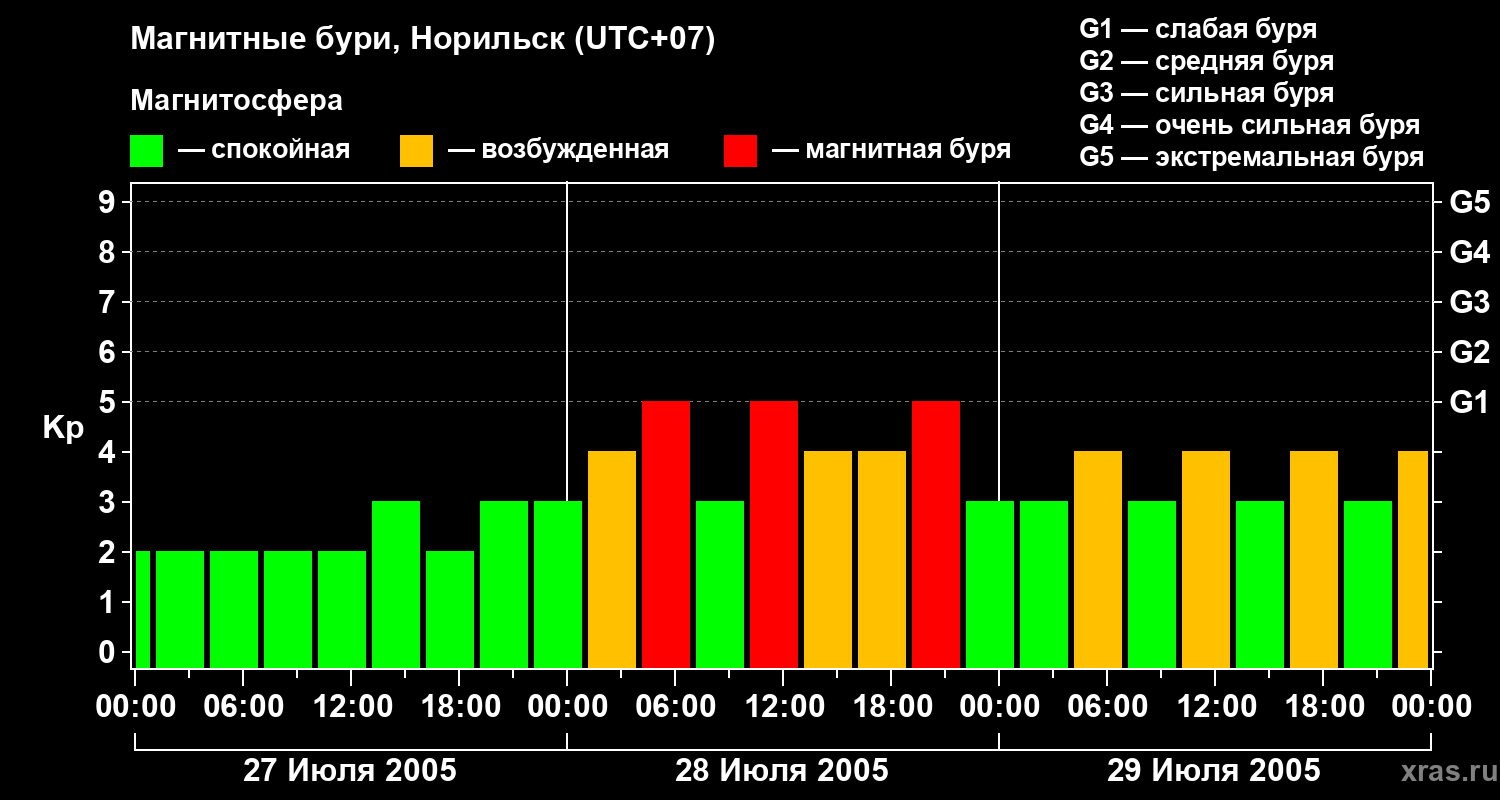Click the 'G4 — очень сильная буря' legend line

(x=1250, y=125)
